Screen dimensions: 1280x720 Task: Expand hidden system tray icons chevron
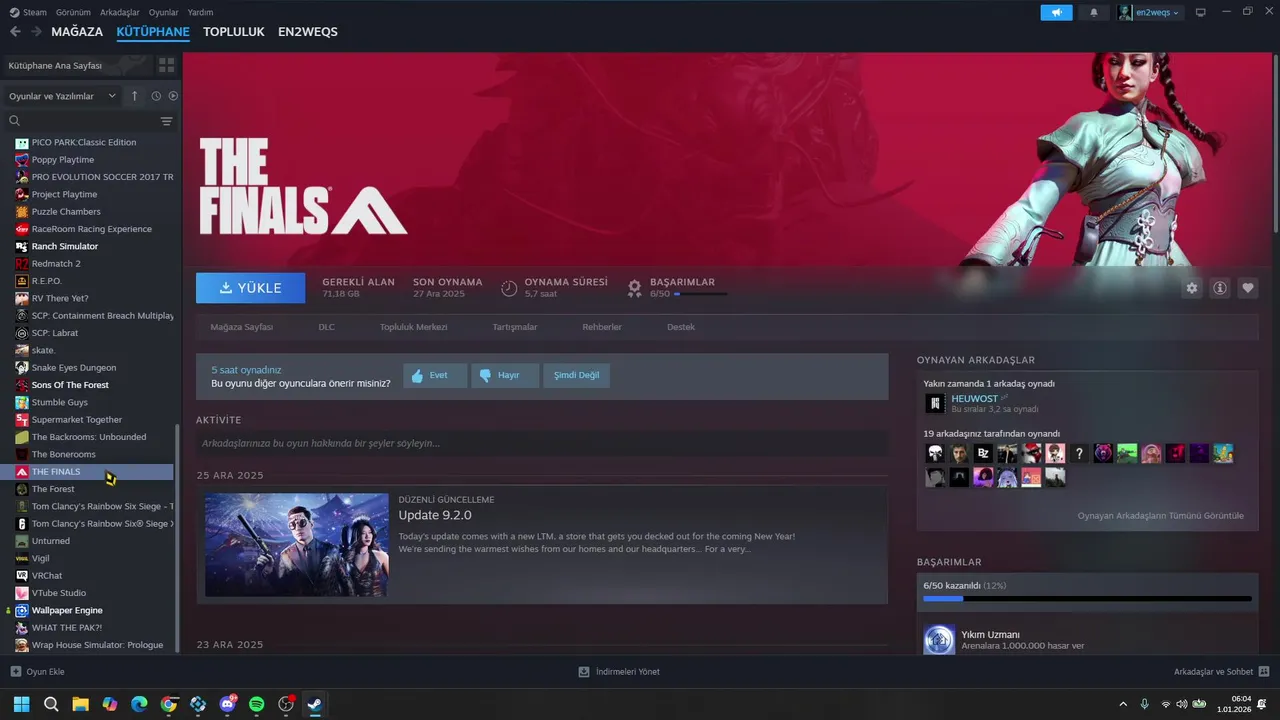[1123, 704]
